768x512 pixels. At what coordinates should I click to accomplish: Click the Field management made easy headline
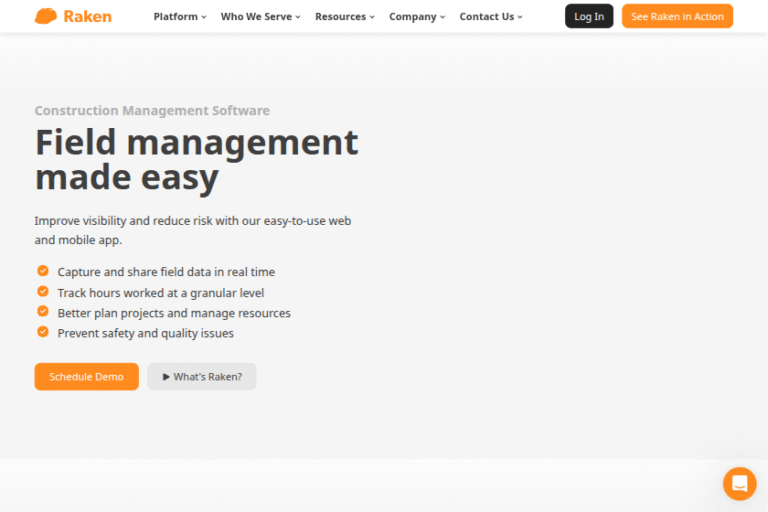(x=196, y=160)
